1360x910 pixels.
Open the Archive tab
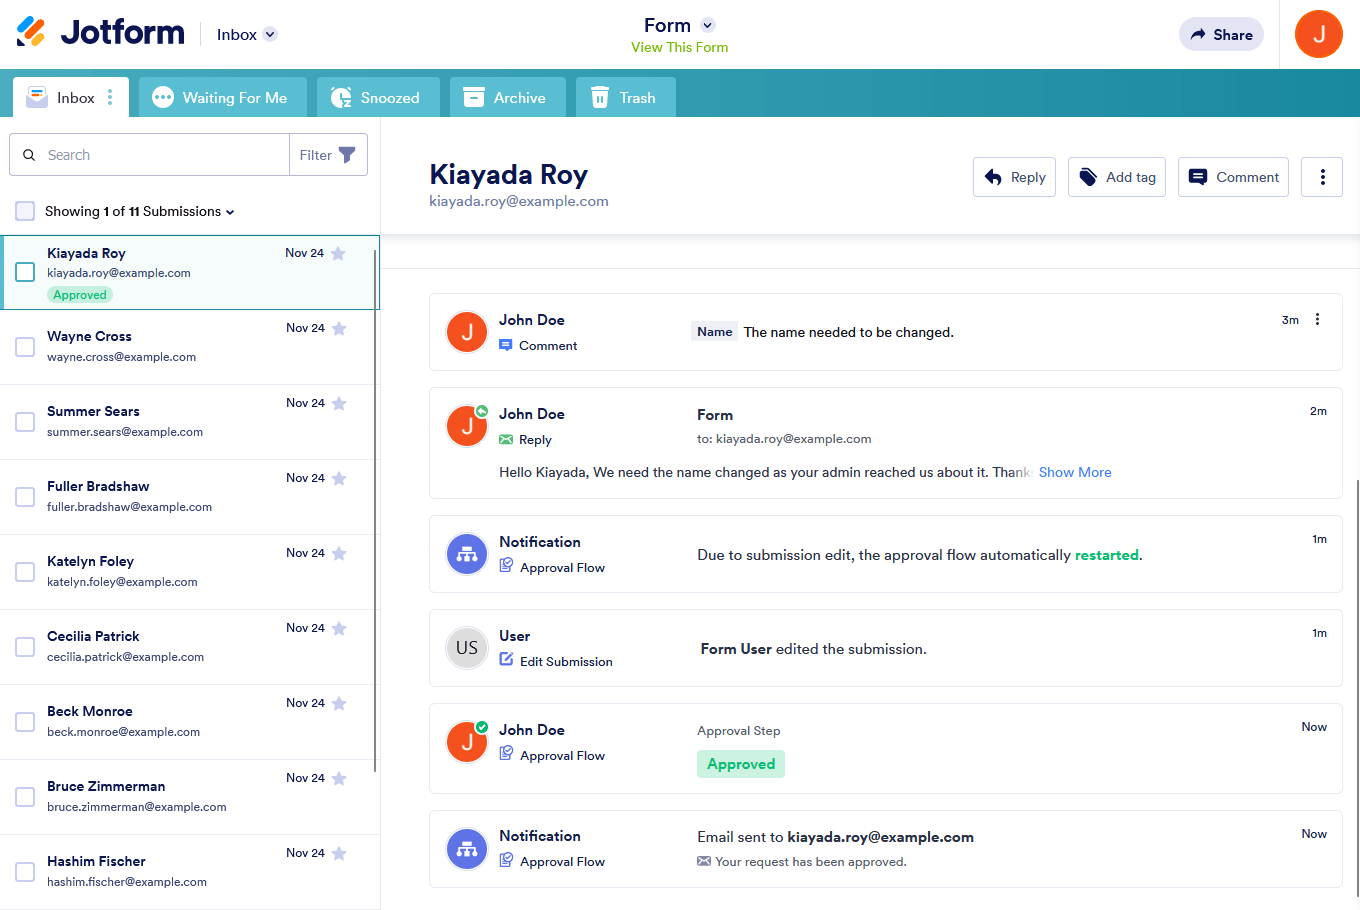(x=506, y=98)
